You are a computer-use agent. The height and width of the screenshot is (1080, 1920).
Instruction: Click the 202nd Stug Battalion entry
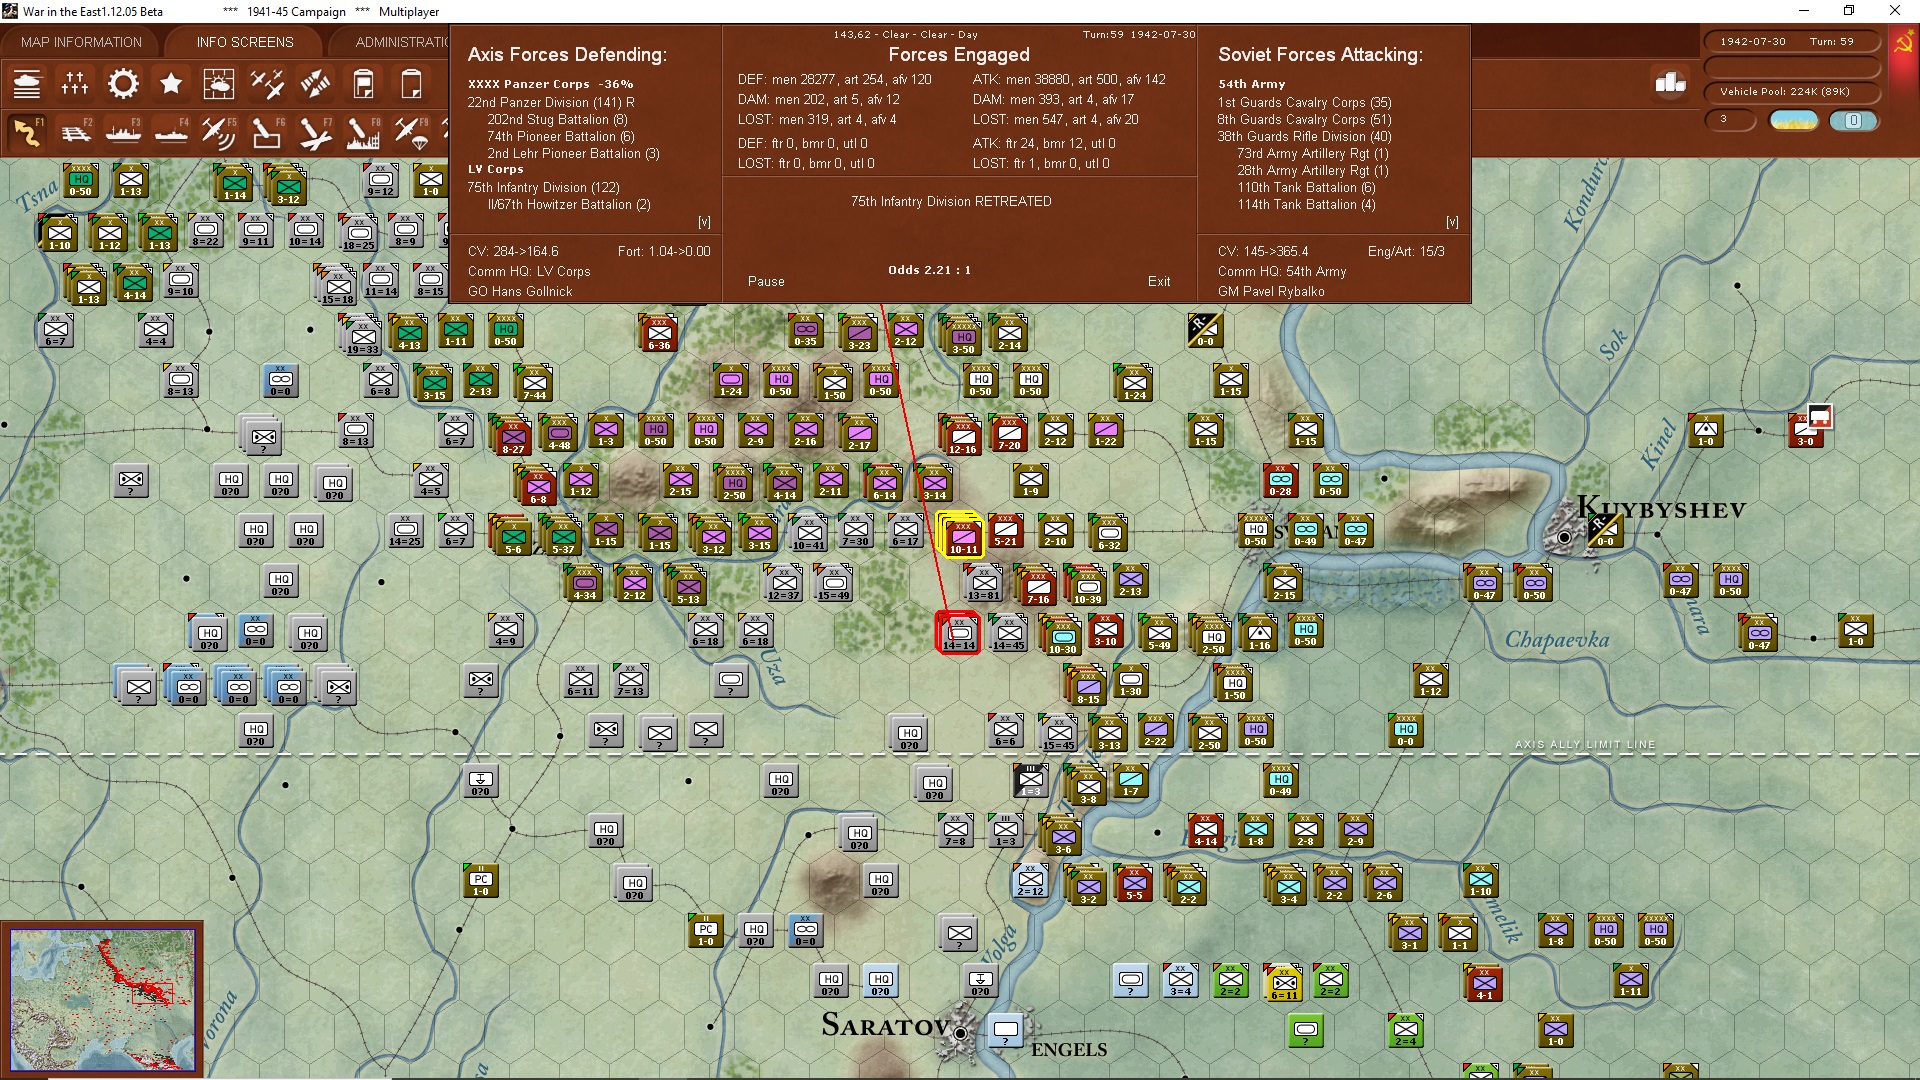[x=557, y=119]
